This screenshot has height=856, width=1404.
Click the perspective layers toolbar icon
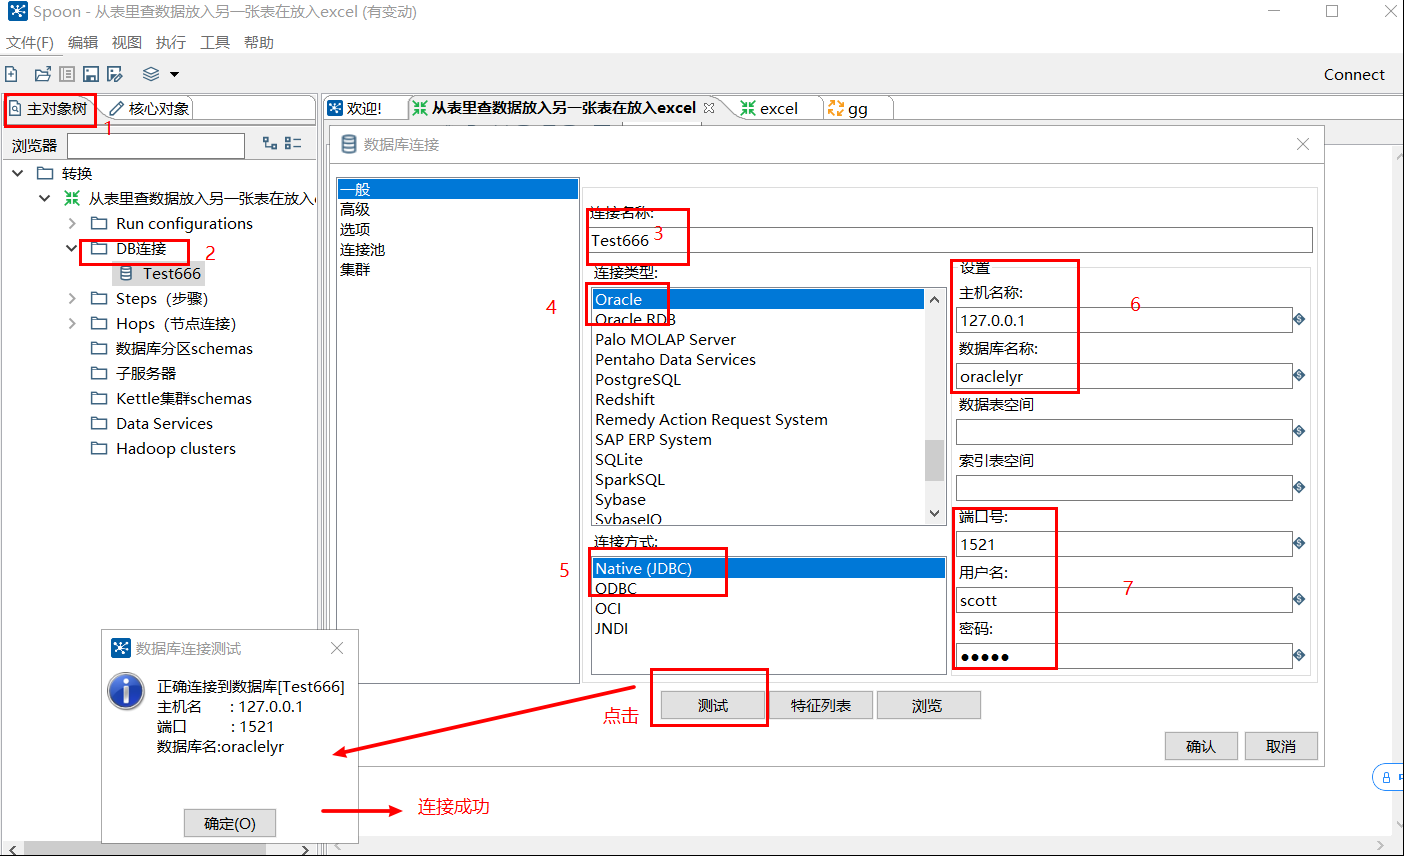[x=151, y=74]
